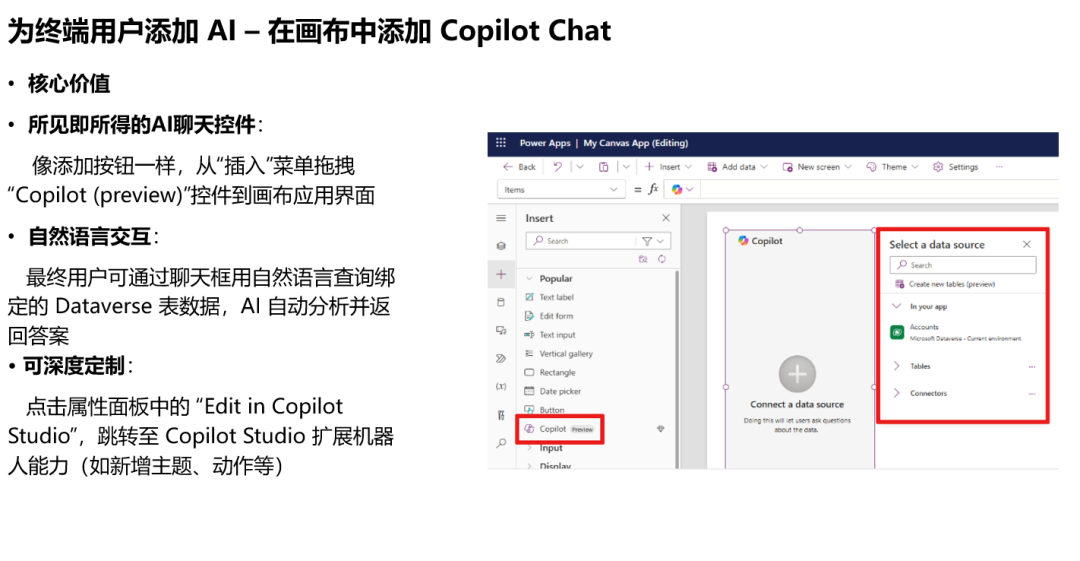1080x561 pixels.
Task: Open the Data sidebar icon
Action: tap(501, 302)
